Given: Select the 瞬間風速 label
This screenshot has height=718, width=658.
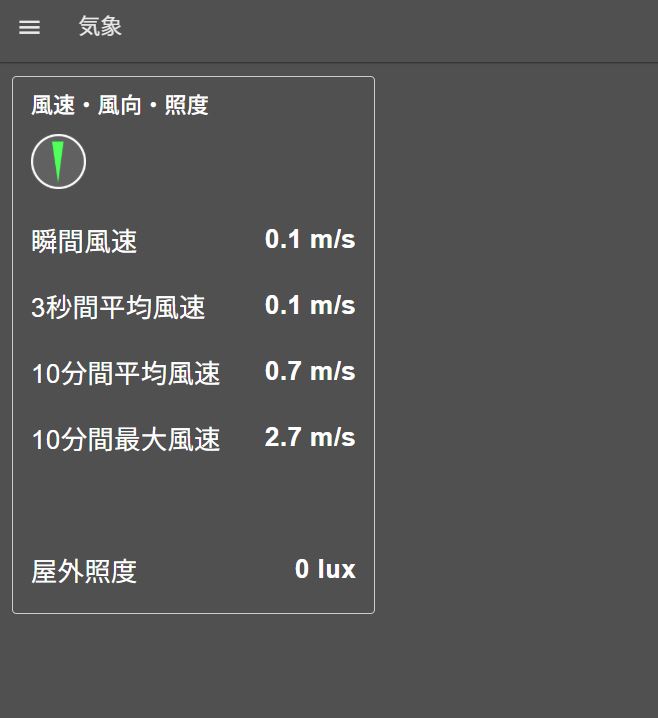Looking at the screenshot, I should tap(85, 241).
